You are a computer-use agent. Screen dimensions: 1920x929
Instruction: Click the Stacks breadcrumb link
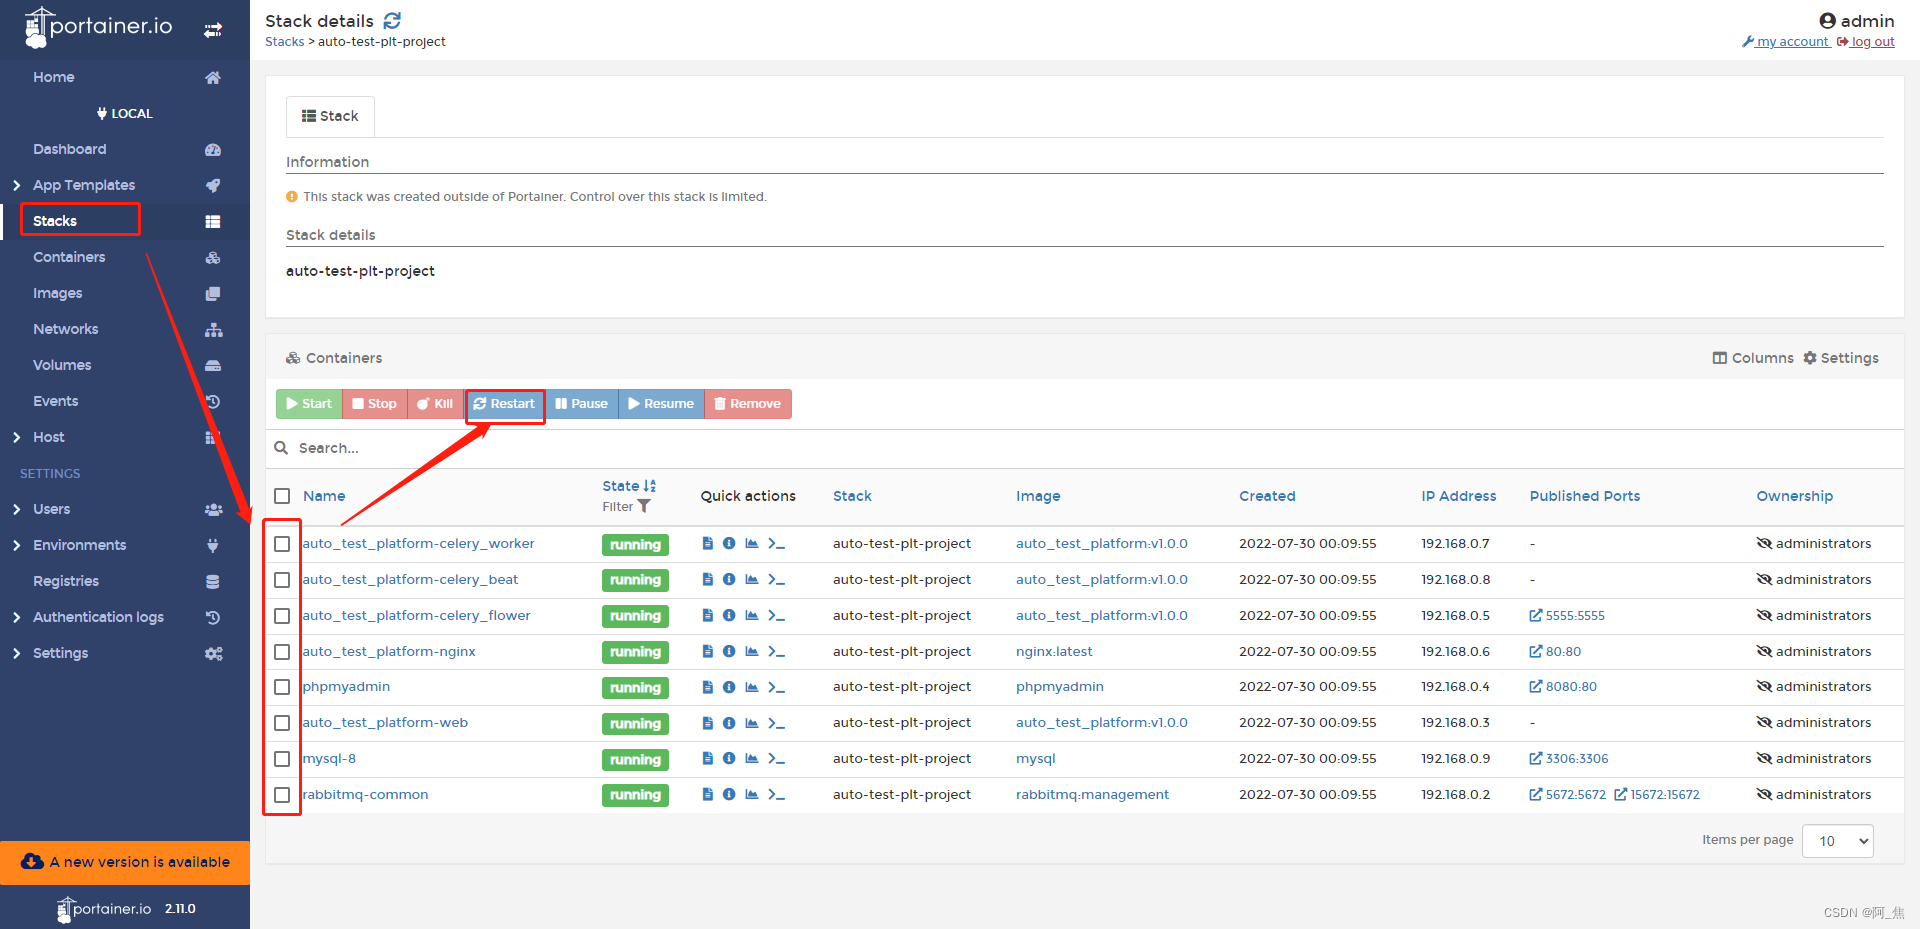284,42
